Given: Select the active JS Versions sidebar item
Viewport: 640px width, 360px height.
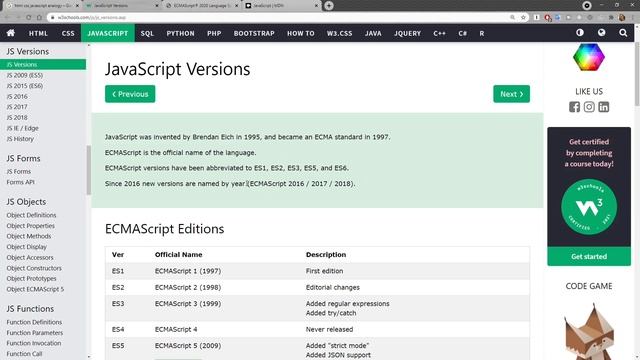Looking at the screenshot, I should [43, 64].
